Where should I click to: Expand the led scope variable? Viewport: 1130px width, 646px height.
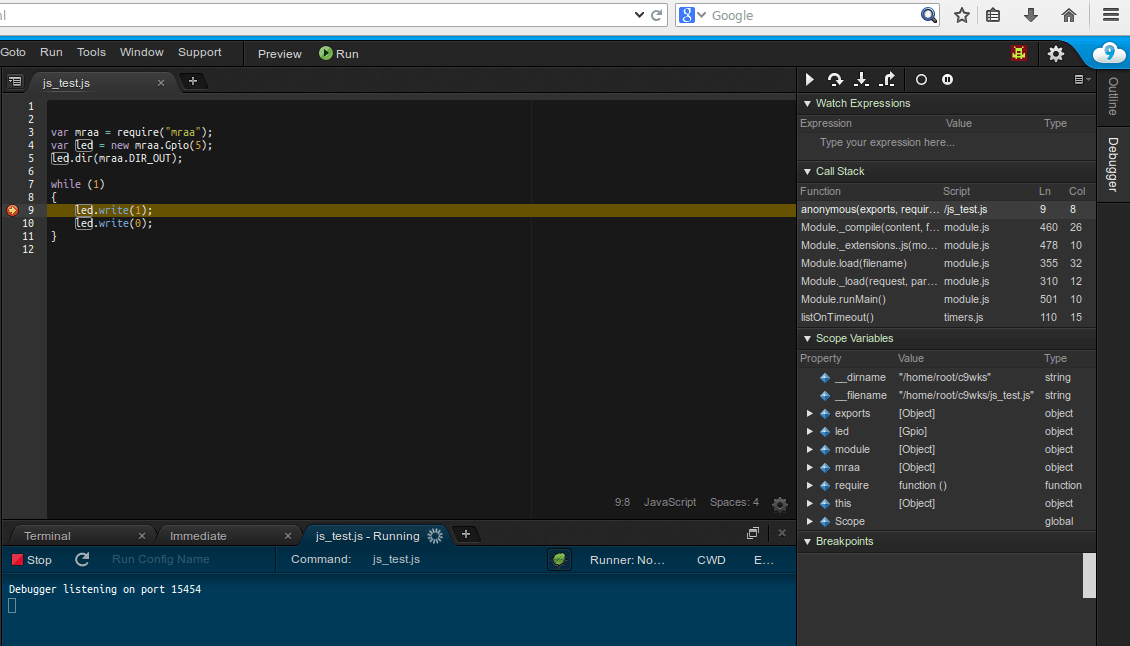810,431
